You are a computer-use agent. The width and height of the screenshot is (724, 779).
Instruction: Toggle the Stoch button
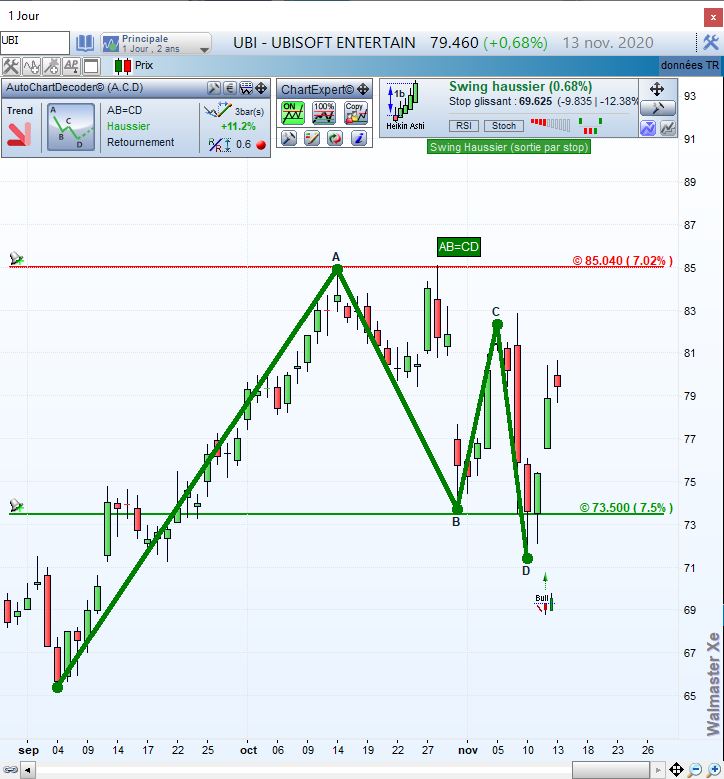click(504, 126)
